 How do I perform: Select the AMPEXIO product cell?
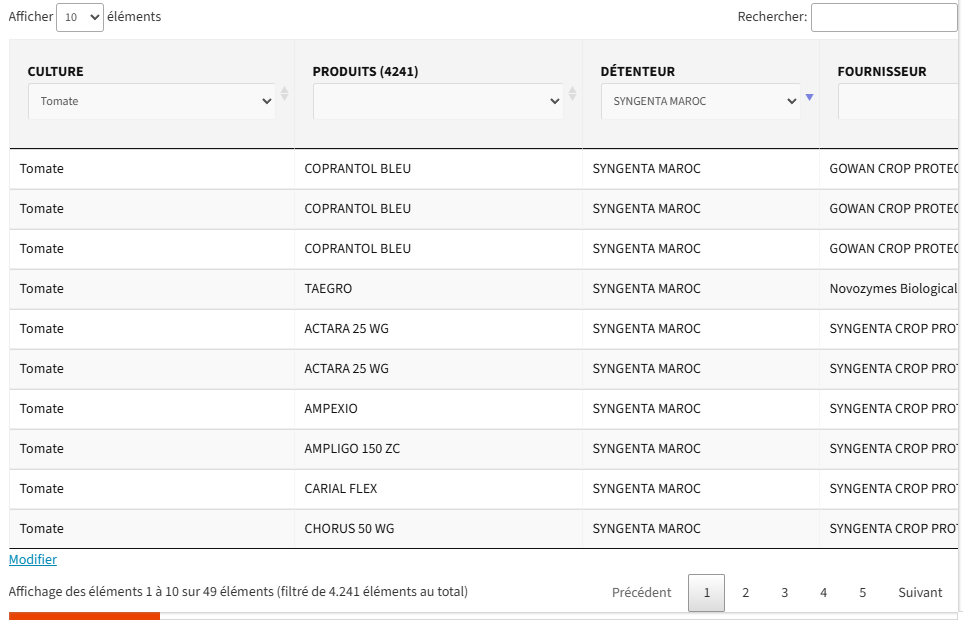(x=438, y=409)
